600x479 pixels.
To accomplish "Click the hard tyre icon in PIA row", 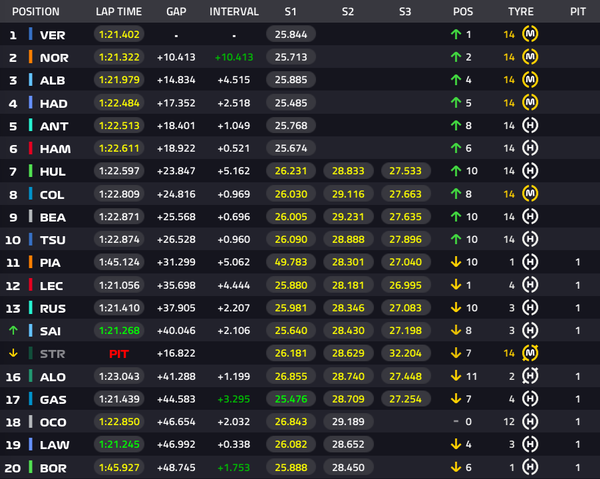I will 530,262.
